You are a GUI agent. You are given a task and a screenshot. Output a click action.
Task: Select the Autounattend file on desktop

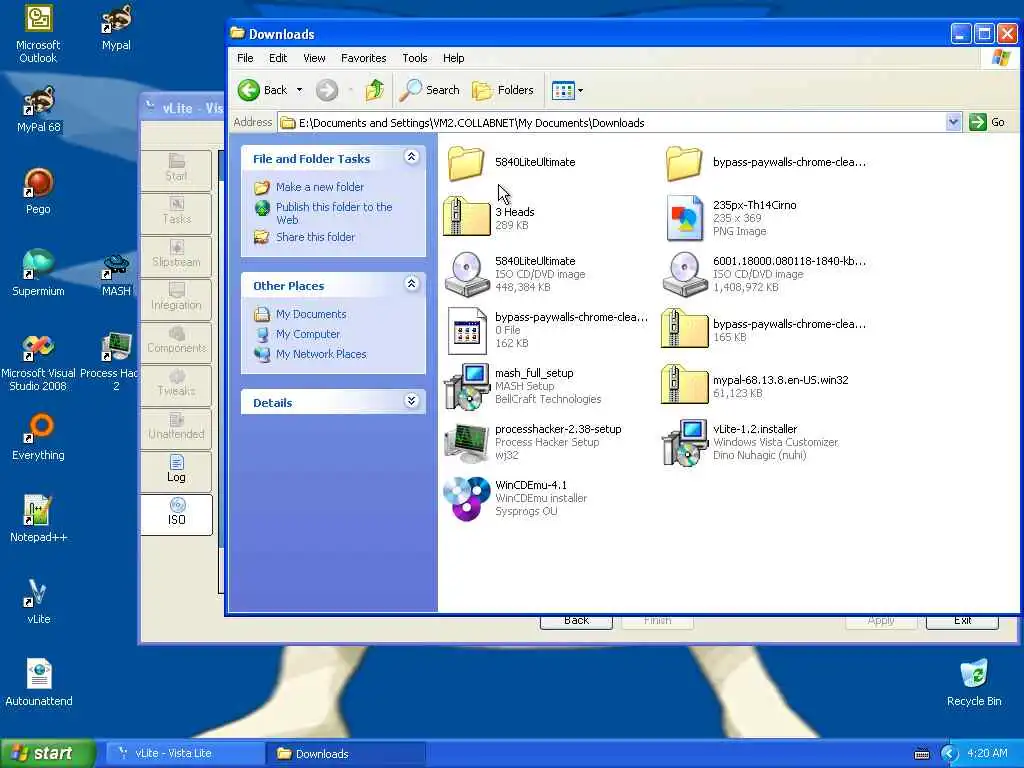pyautogui.click(x=39, y=683)
